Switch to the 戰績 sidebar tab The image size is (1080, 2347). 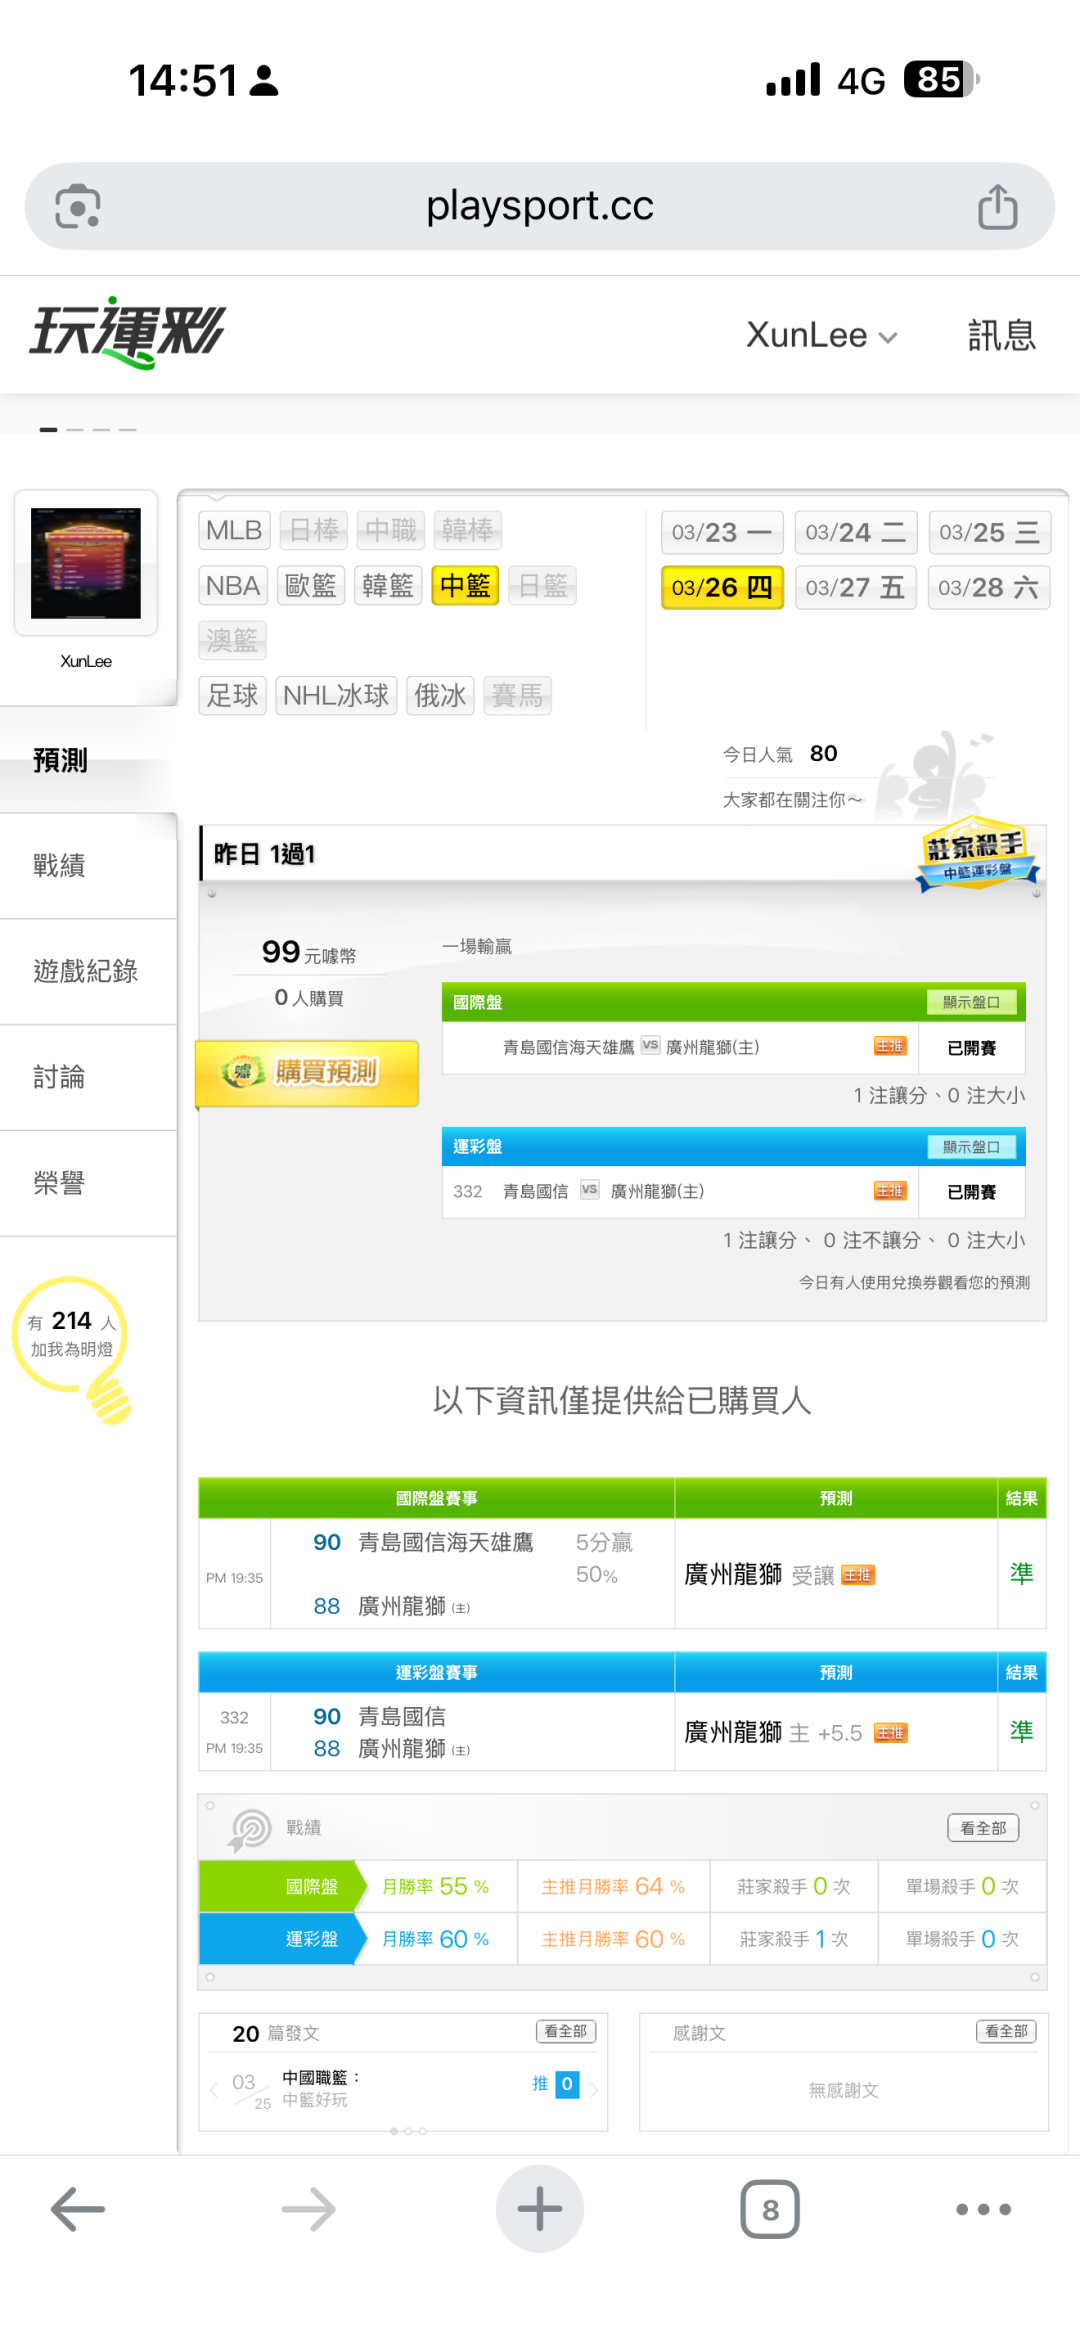click(x=60, y=865)
